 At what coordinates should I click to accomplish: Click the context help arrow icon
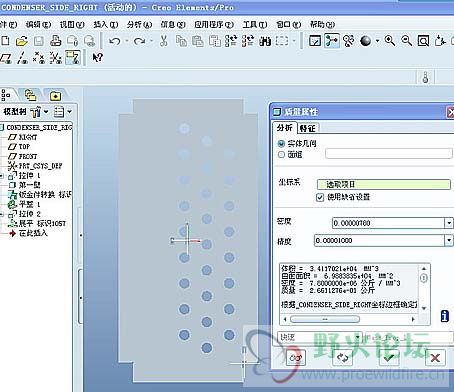point(97,58)
